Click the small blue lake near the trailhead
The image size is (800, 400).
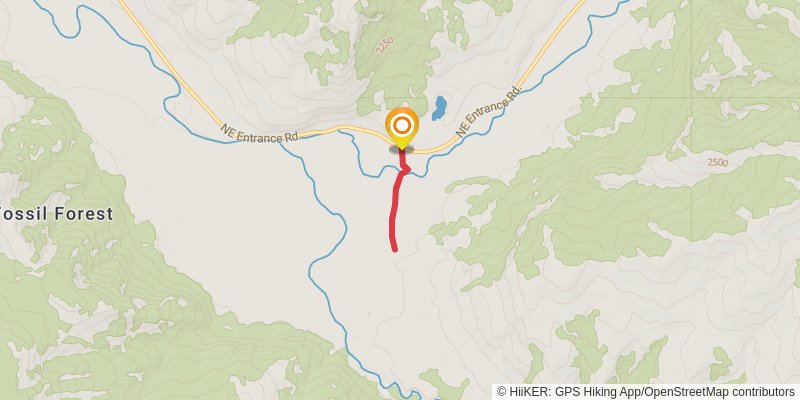pyautogui.click(x=438, y=108)
